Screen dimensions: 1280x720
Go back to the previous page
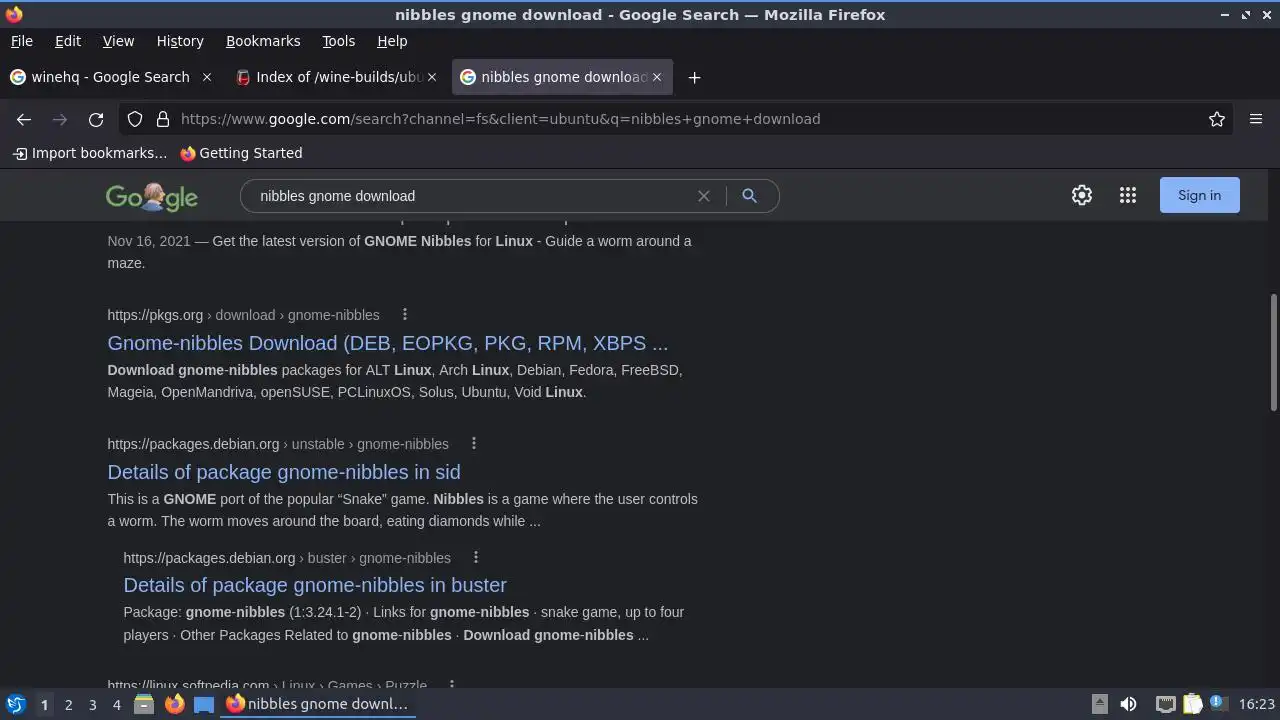coord(24,119)
